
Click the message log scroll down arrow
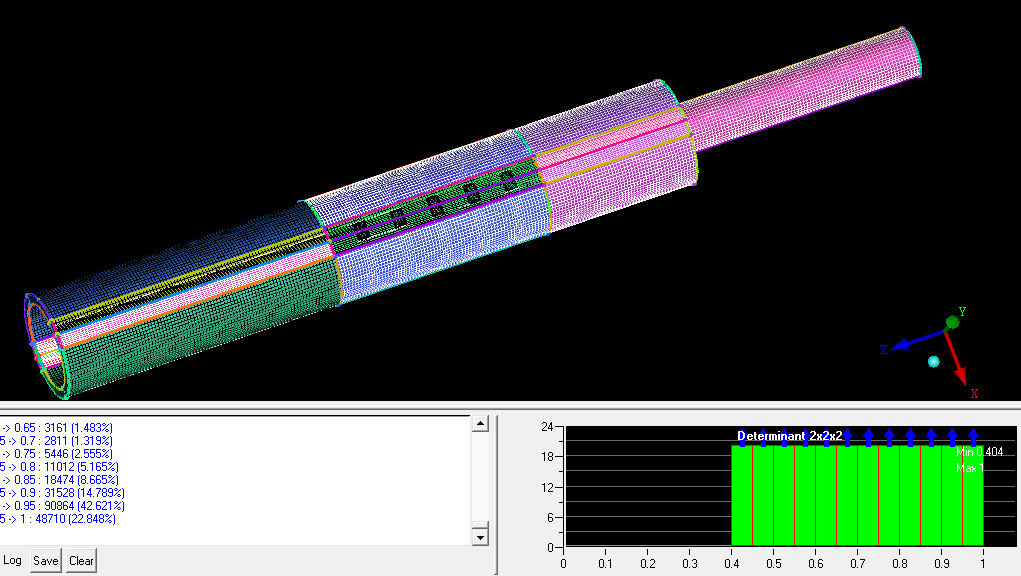pyautogui.click(x=480, y=538)
